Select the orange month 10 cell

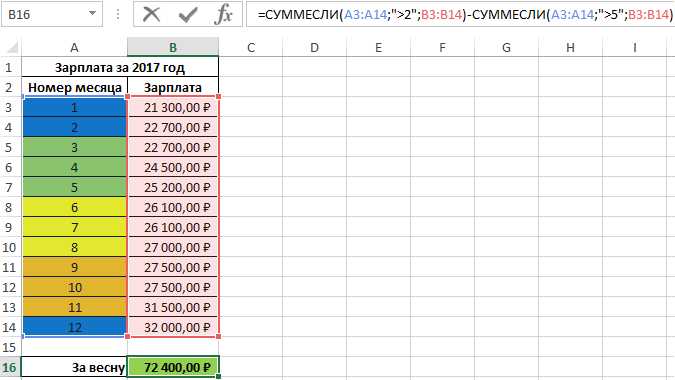click(74, 287)
